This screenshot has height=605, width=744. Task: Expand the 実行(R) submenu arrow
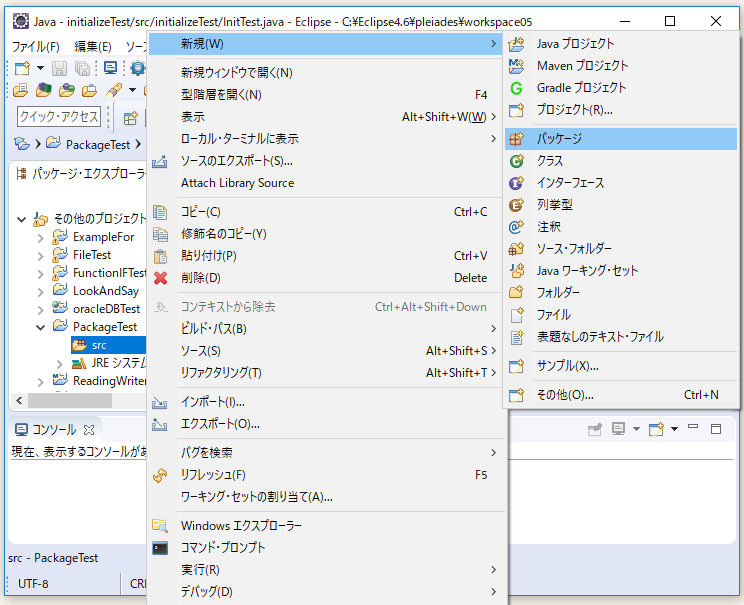(x=493, y=569)
